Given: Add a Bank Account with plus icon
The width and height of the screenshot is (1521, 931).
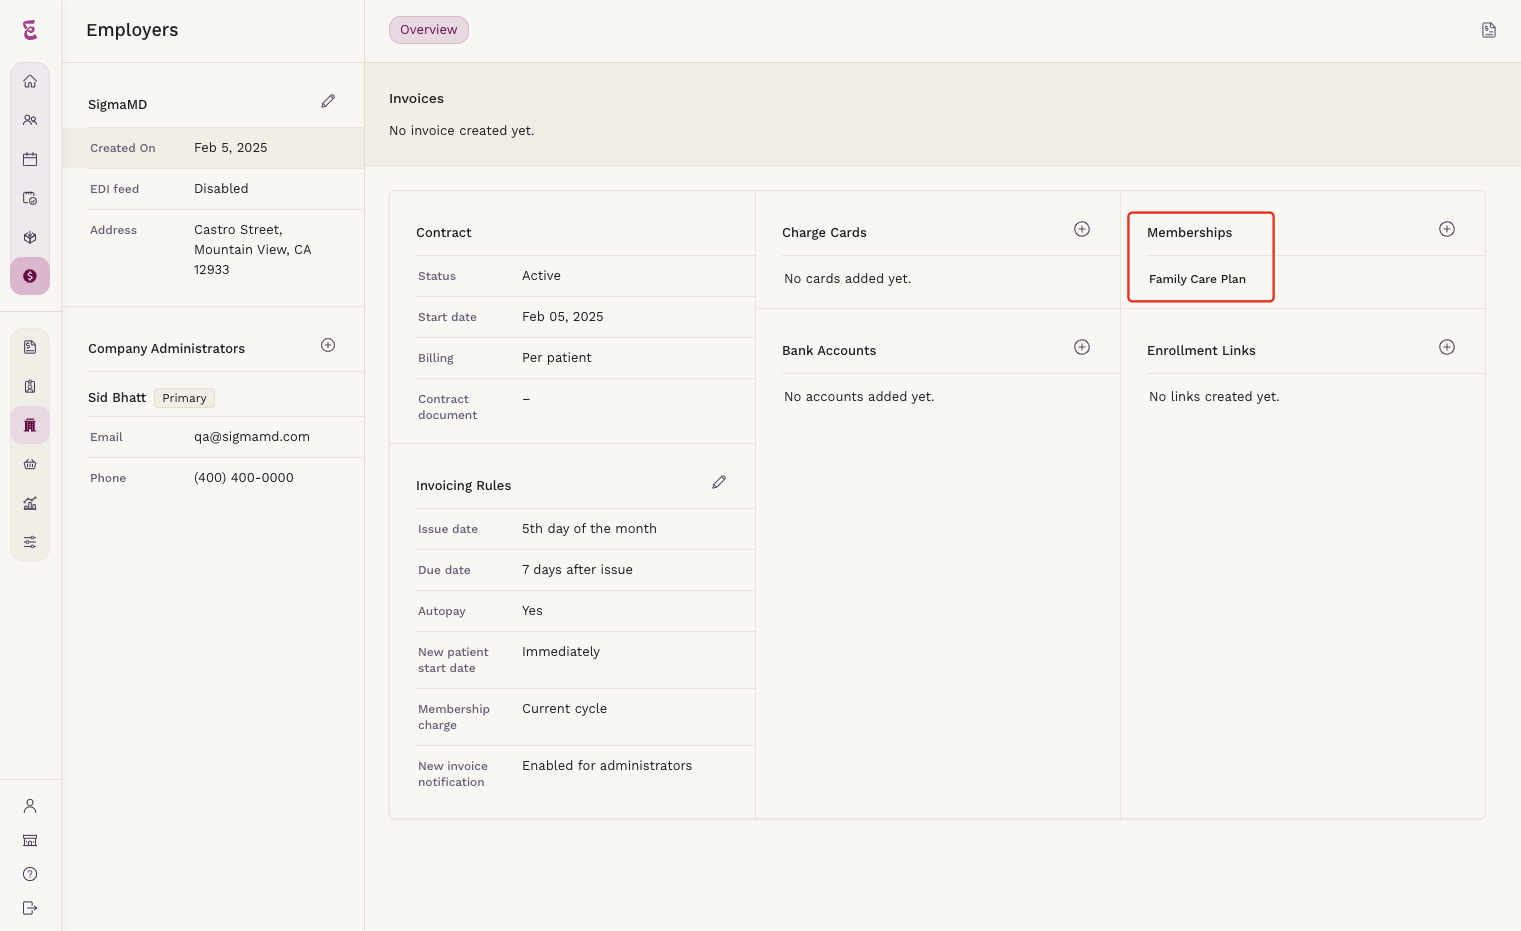Looking at the screenshot, I should (1082, 347).
